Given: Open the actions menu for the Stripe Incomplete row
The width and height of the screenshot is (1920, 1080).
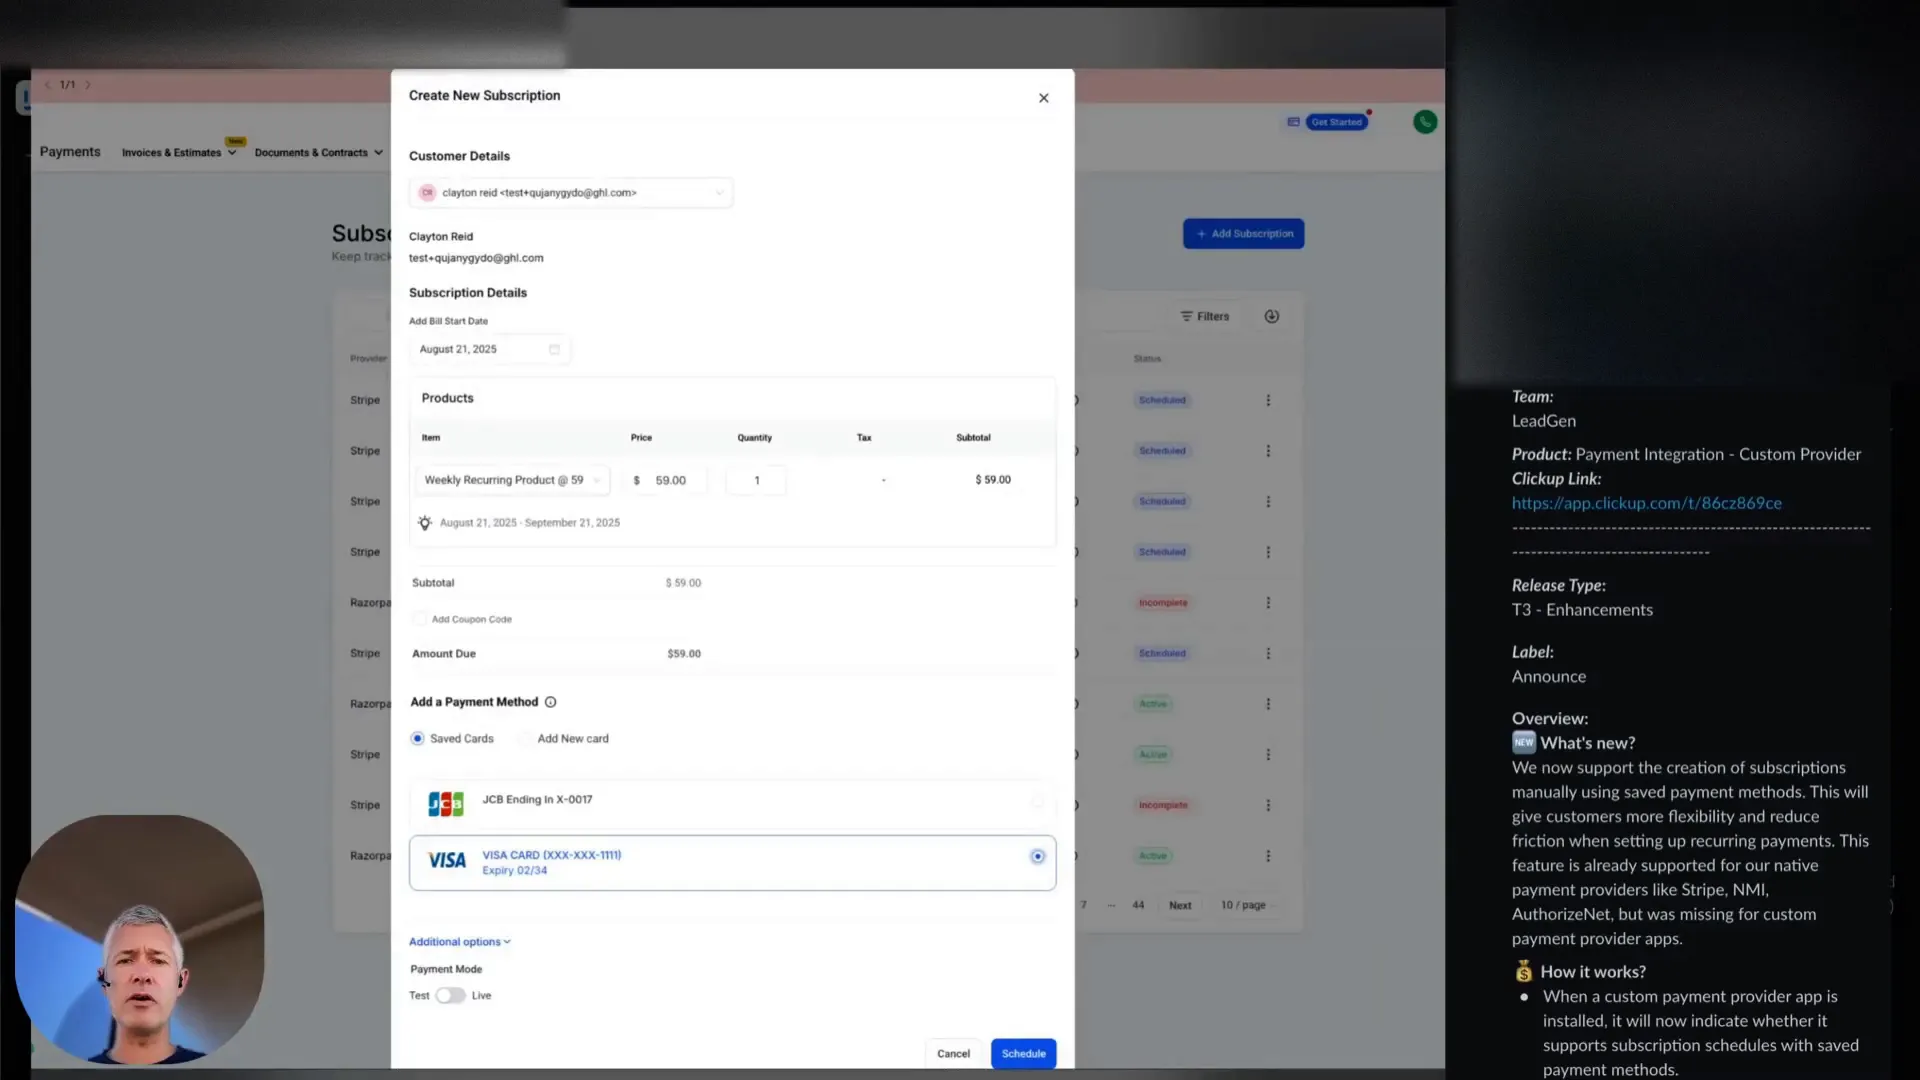Looking at the screenshot, I should (1268, 805).
